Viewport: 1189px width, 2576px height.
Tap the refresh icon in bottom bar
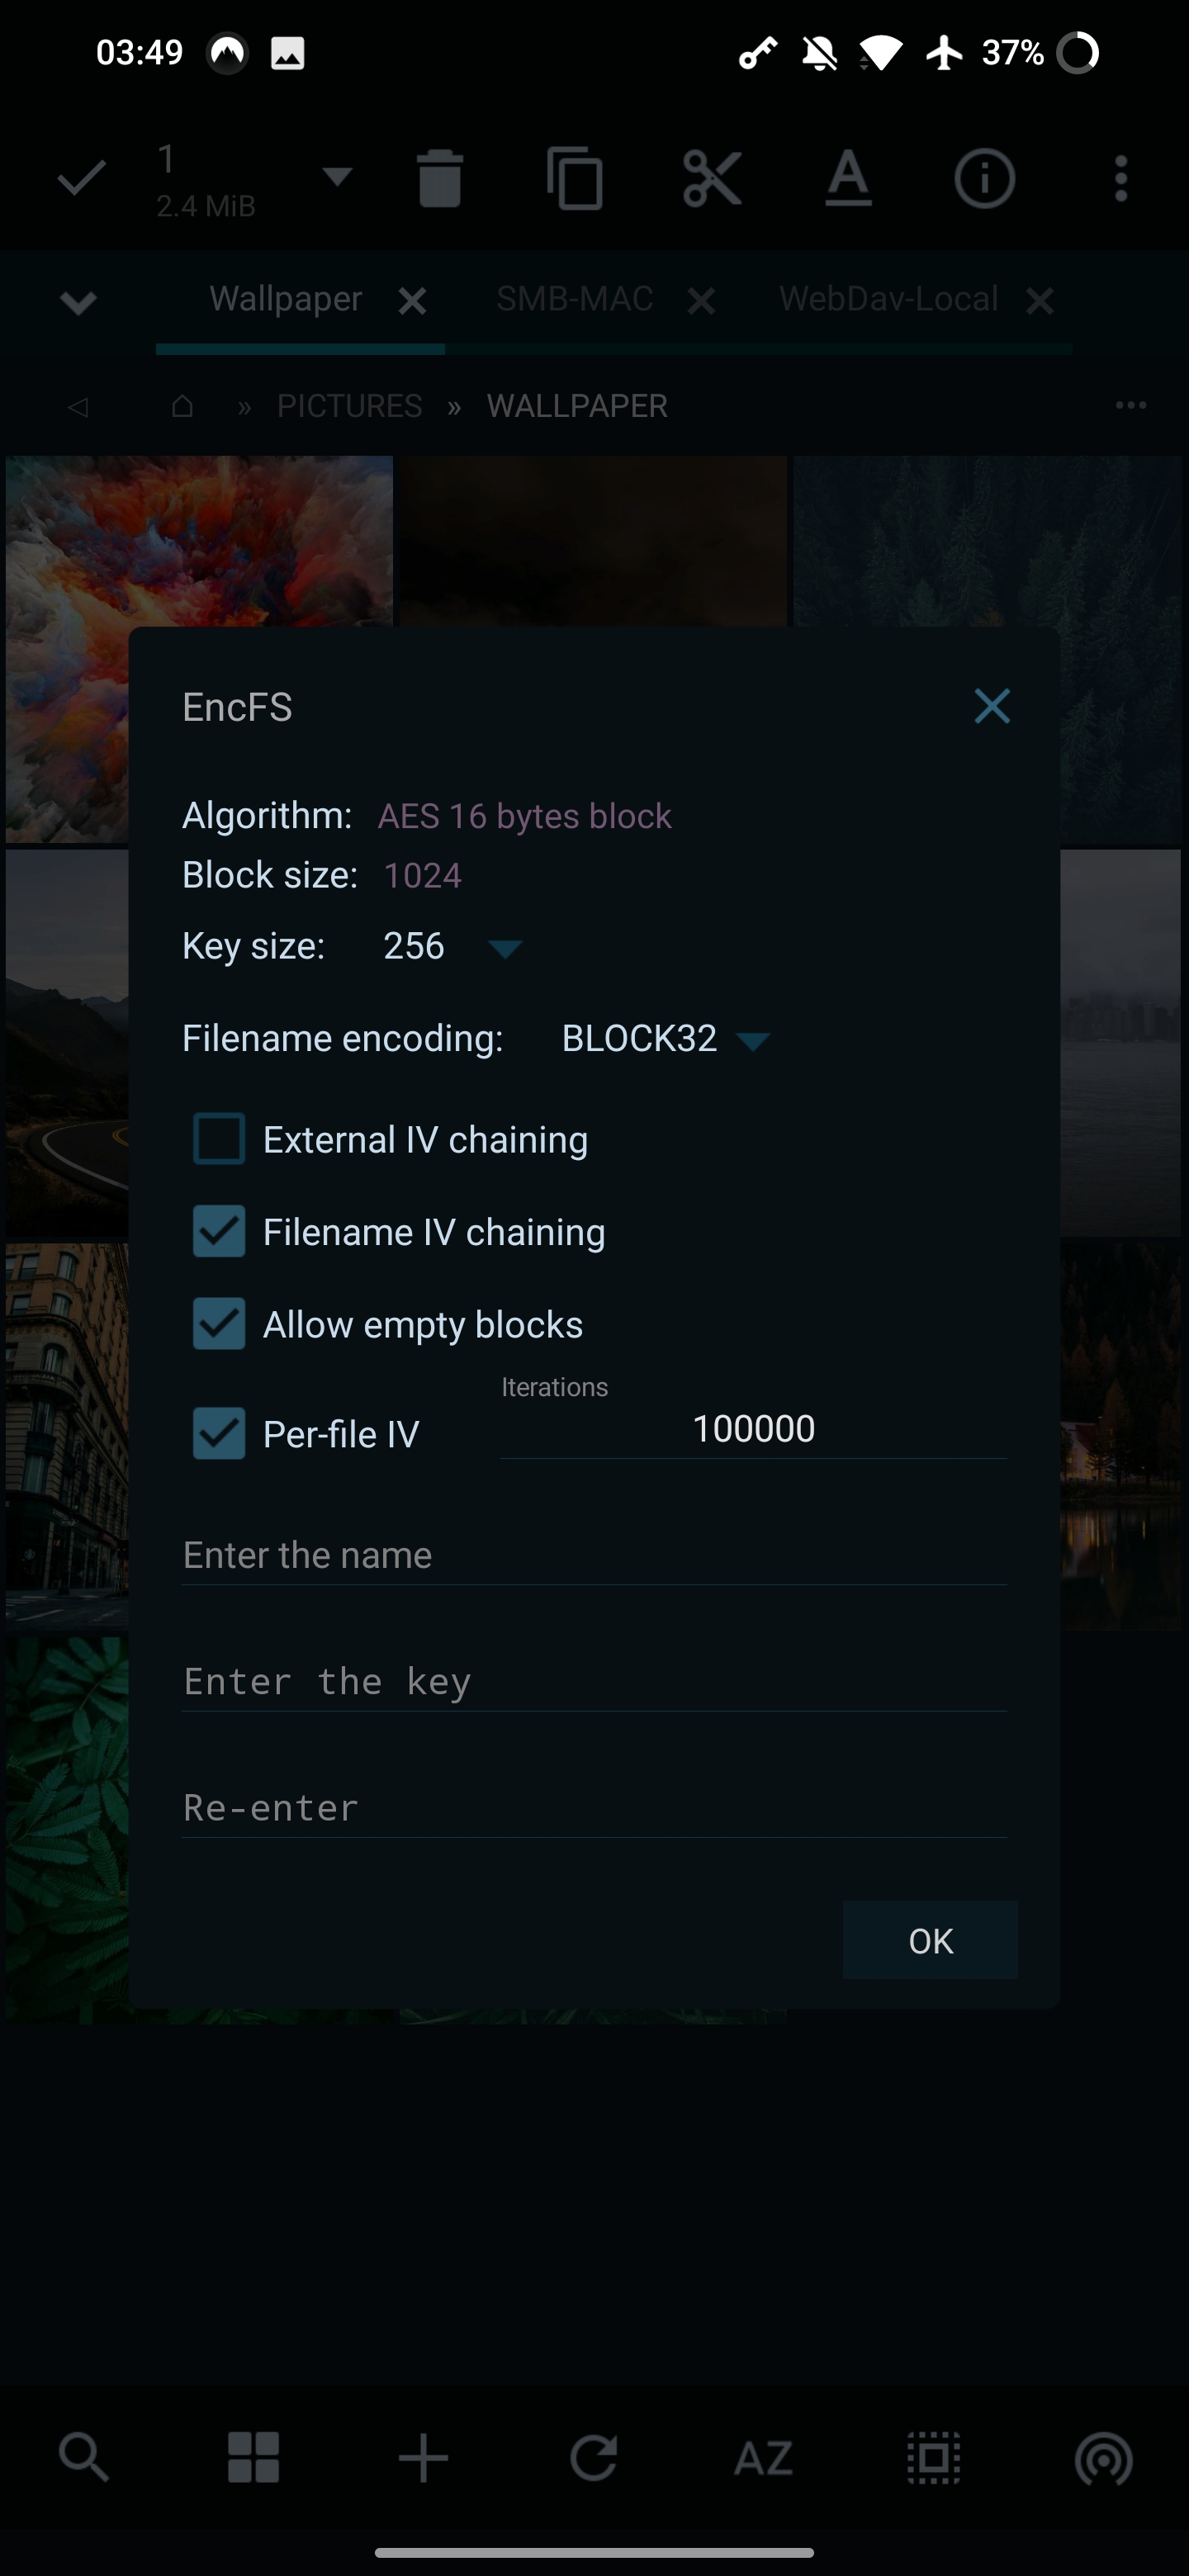tap(593, 2457)
